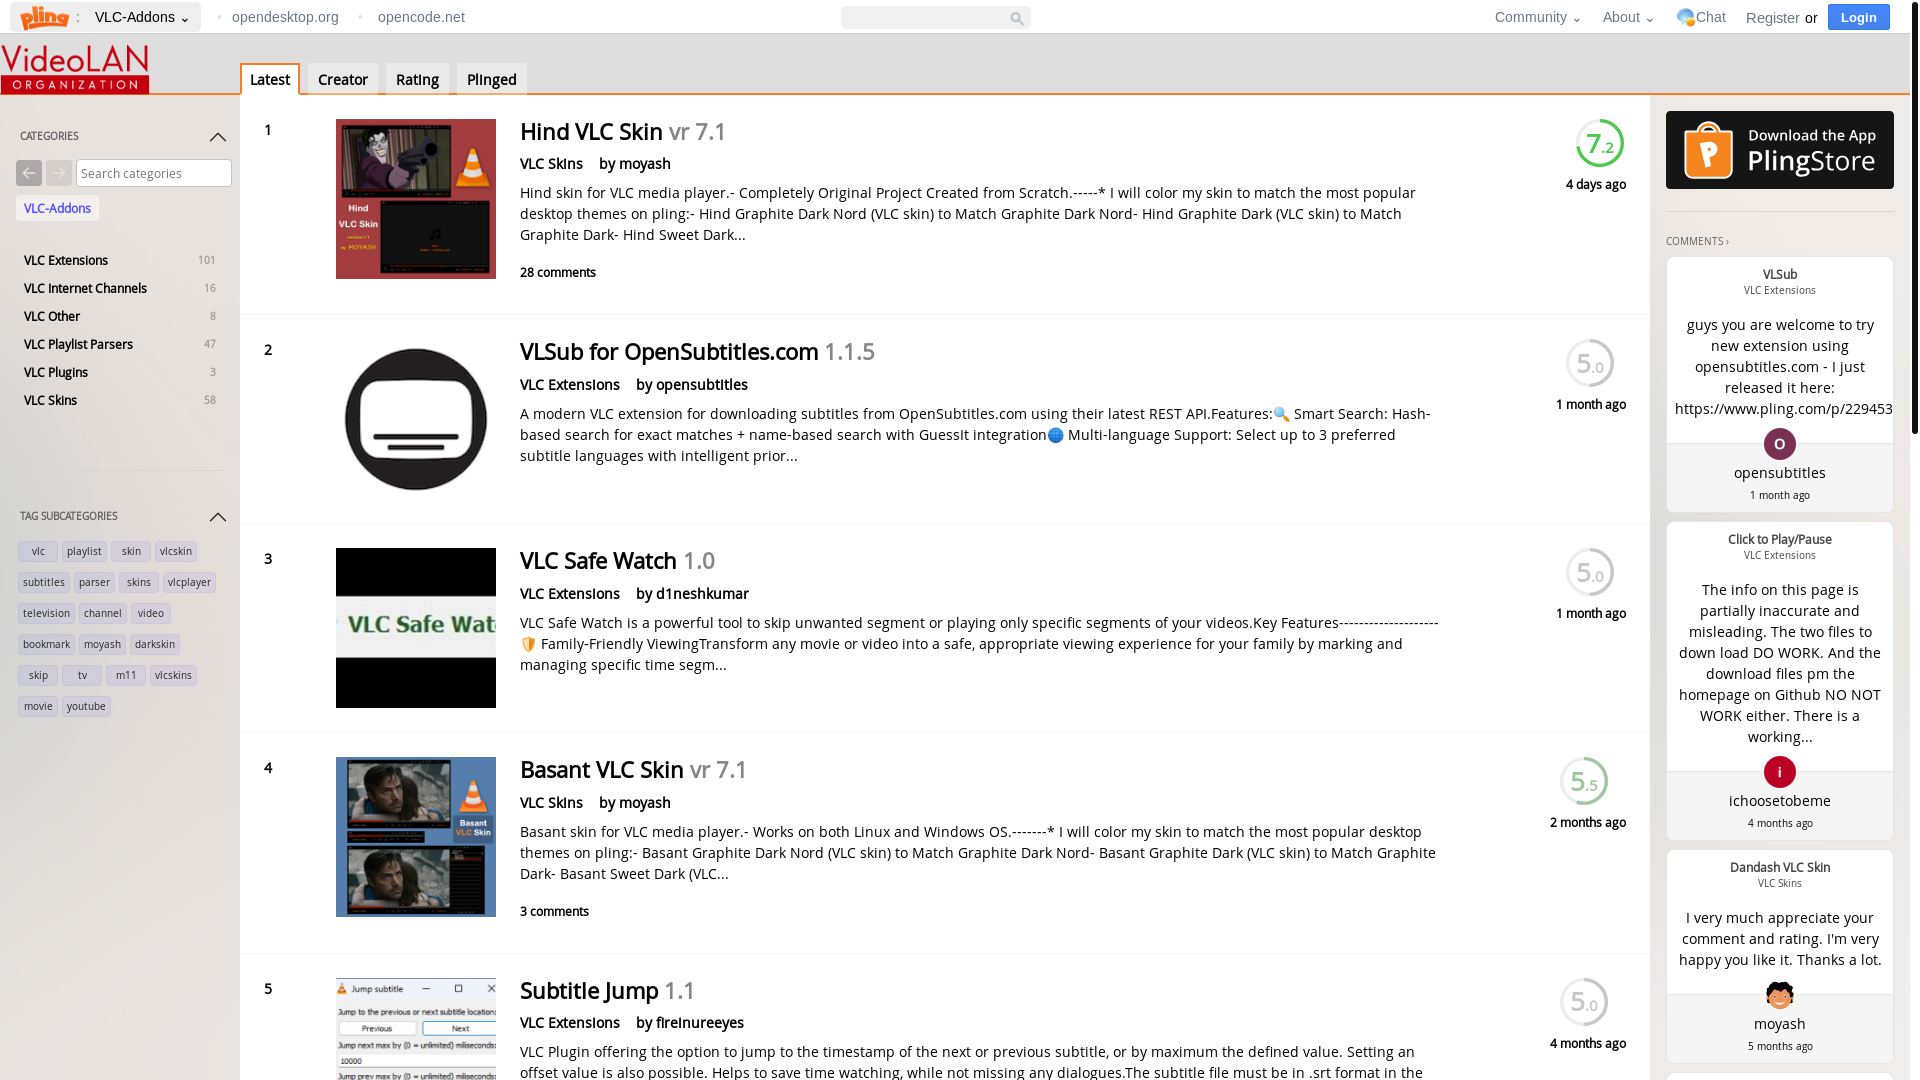Open opencode.net link

coord(421,17)
